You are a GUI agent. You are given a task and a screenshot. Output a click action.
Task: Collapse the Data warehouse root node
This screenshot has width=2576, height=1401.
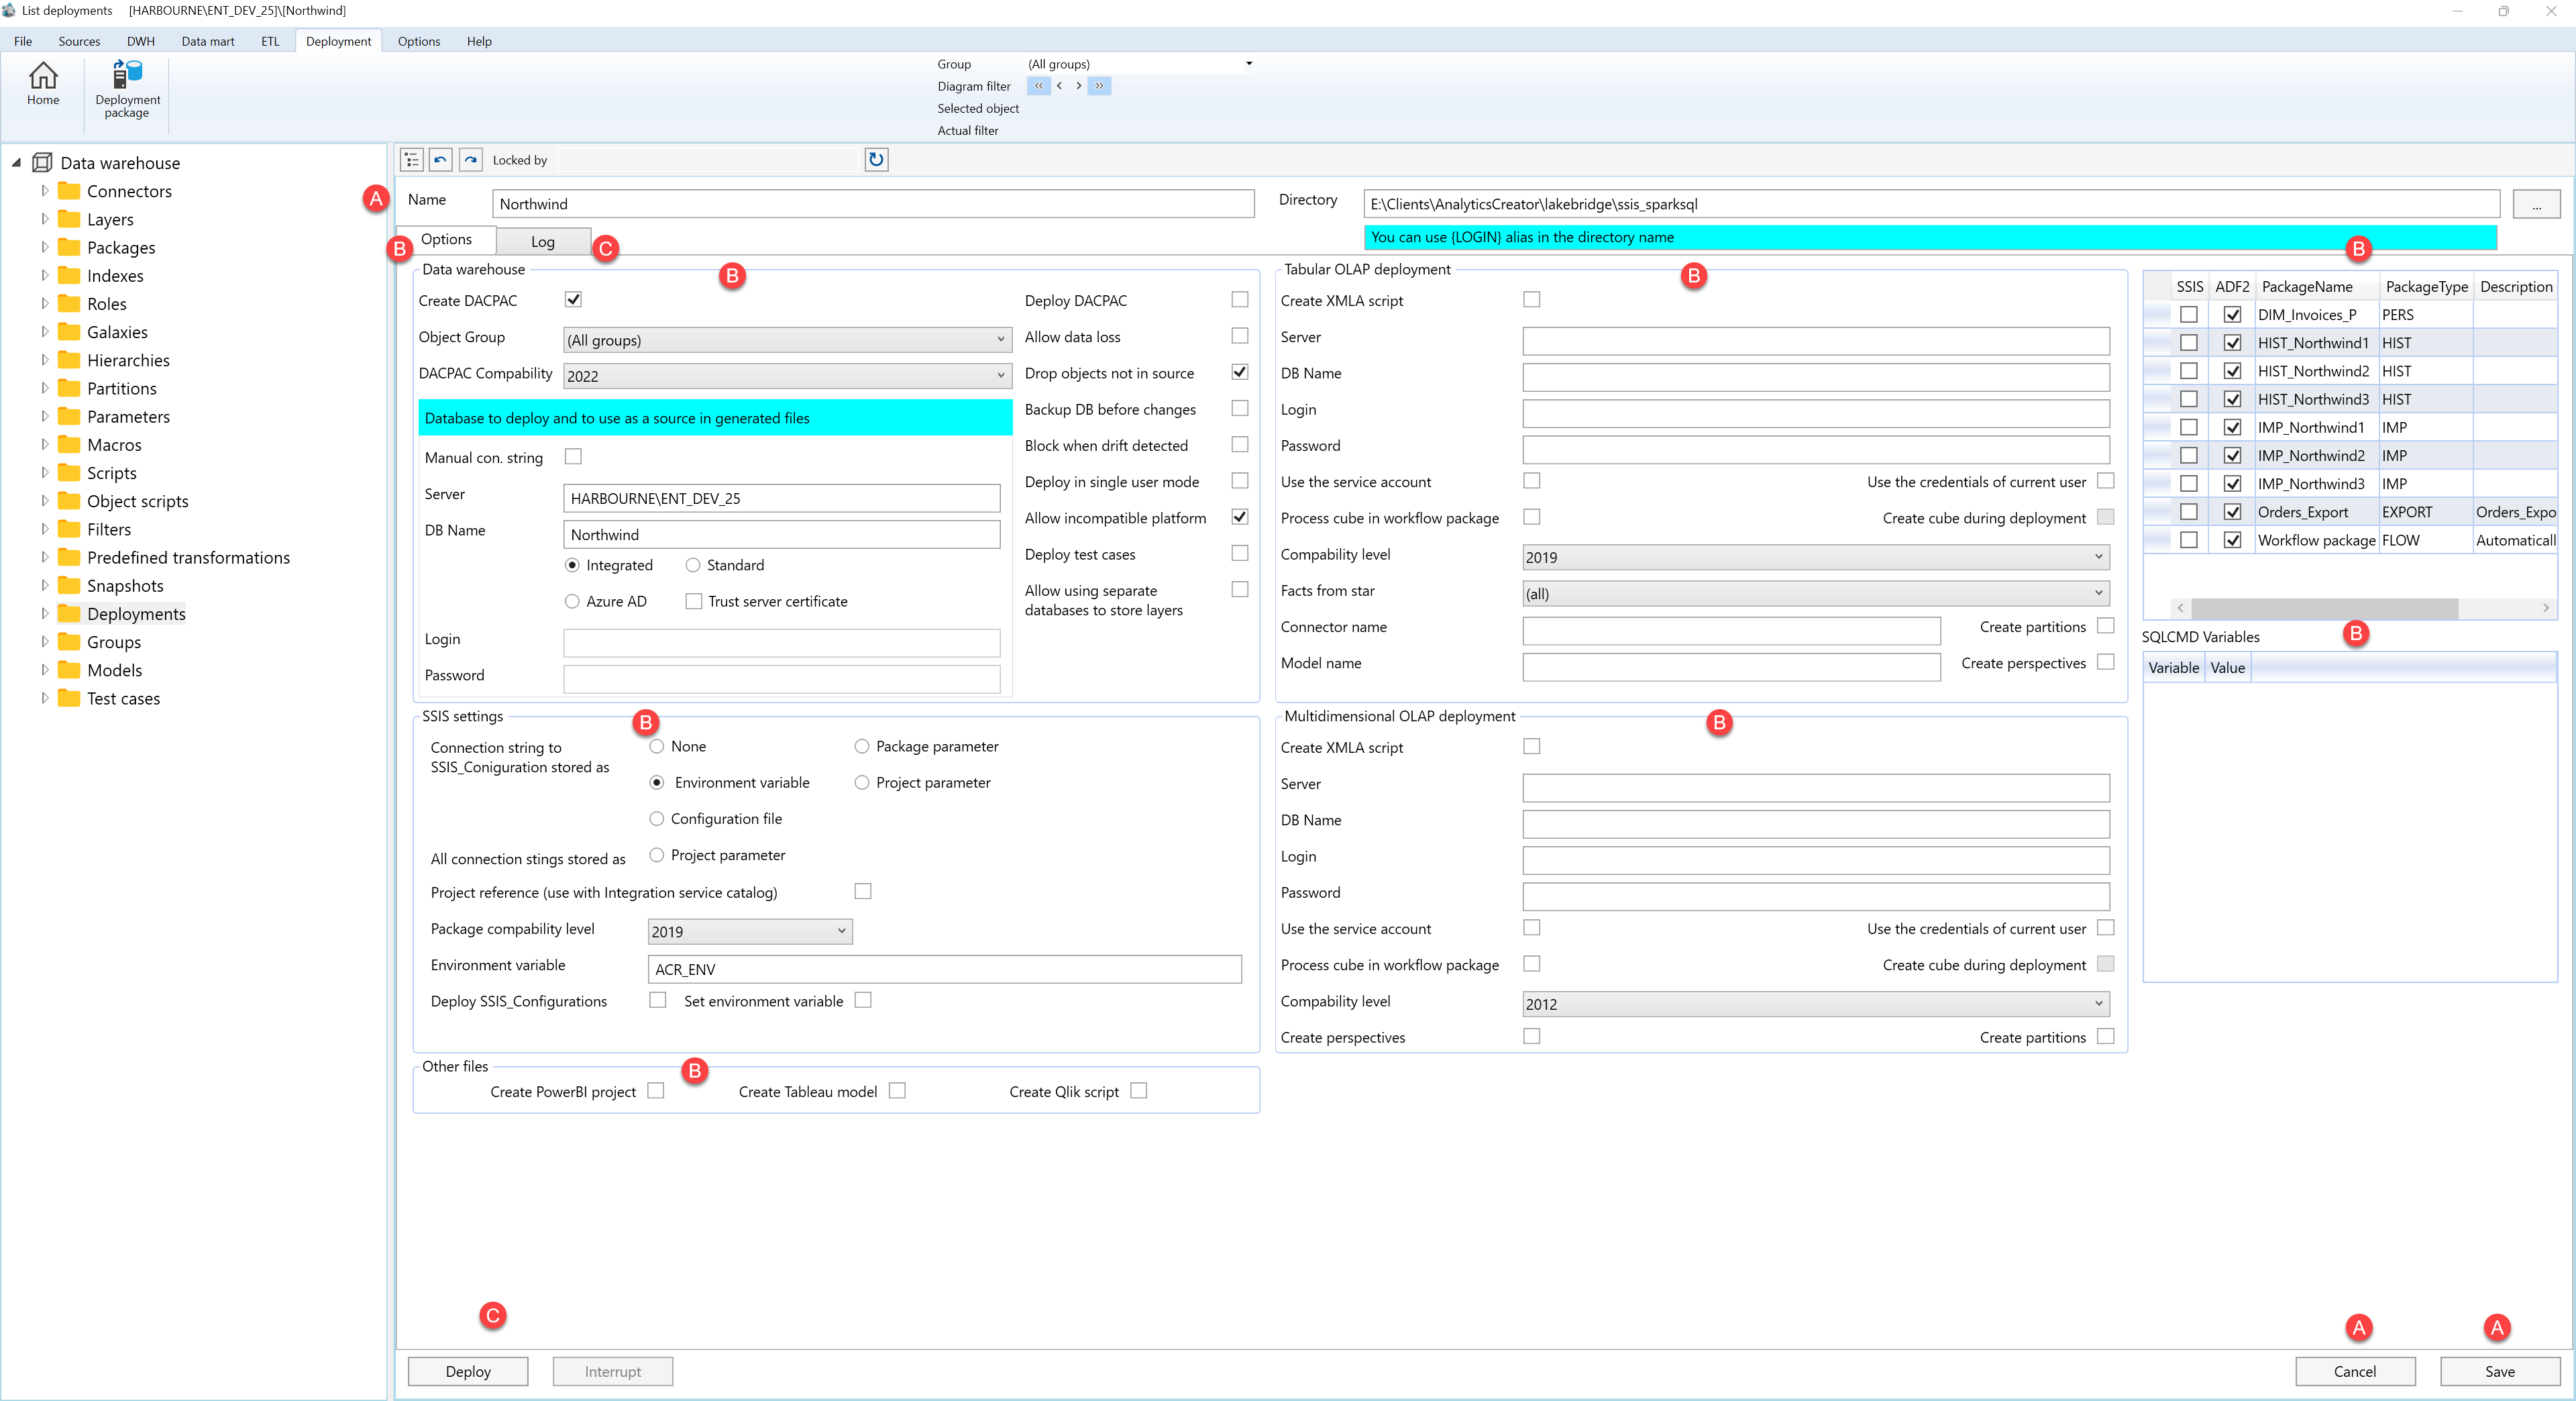point(17,162)
